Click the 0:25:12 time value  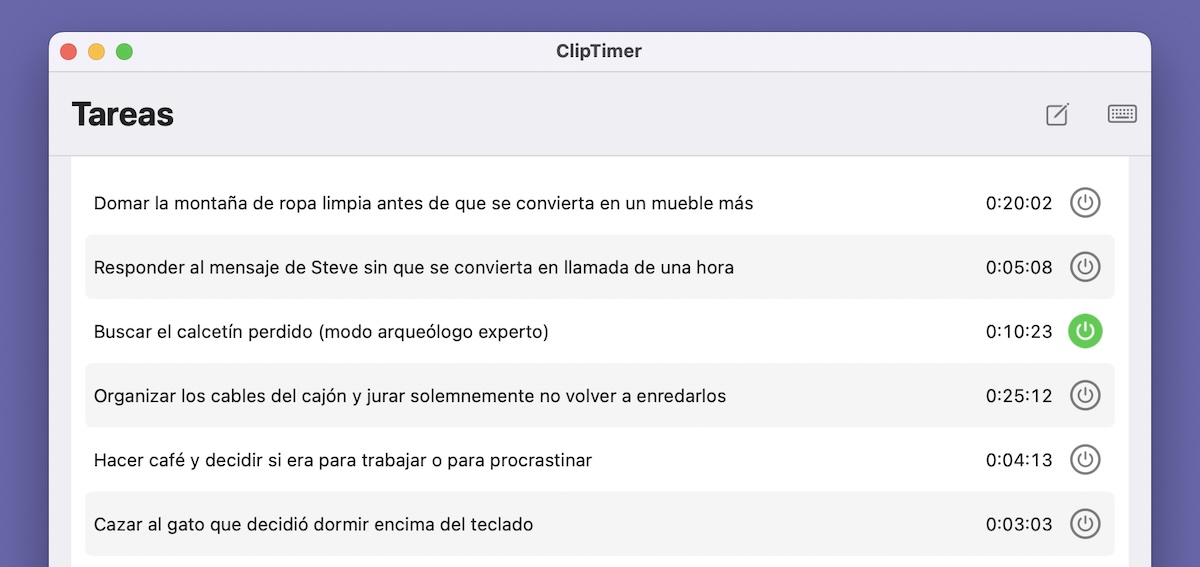pyautogui.click(x=1019, y=395)
